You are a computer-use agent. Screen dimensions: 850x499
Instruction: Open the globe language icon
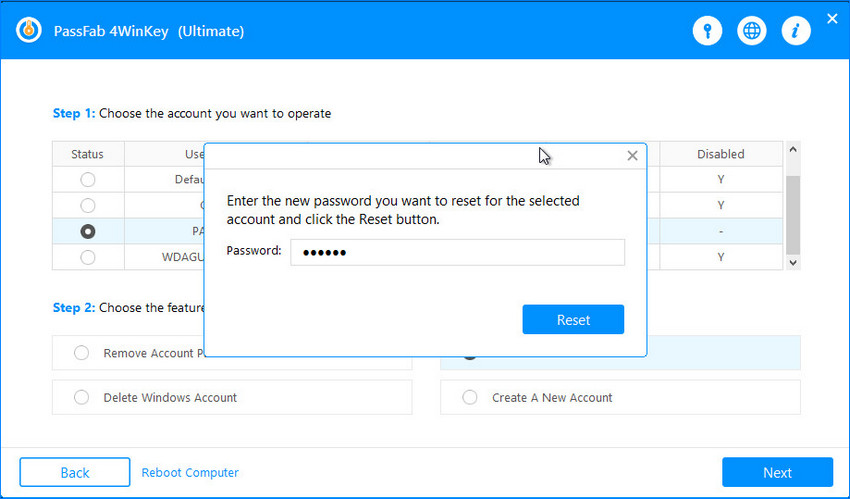pos(751,31)
